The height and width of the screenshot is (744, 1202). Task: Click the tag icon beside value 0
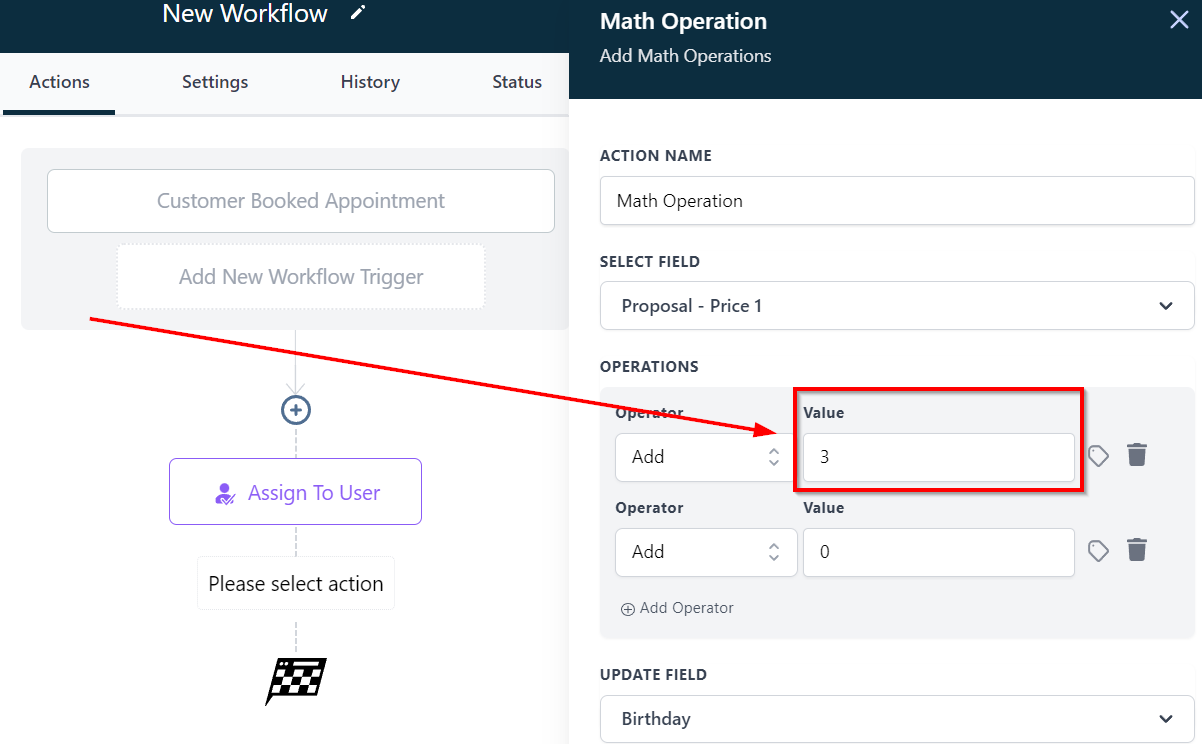[x=1098, y=551]
